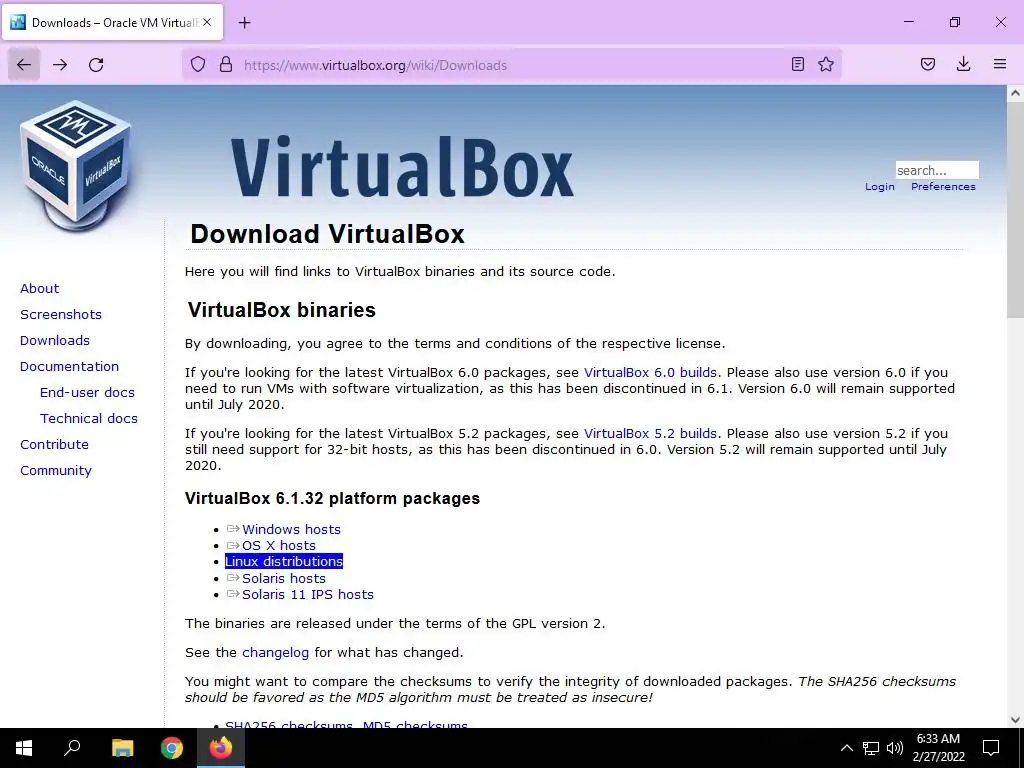The image size is (1024, 768).
Task: Open the Firefox downloads panel icon
Action: [963, 64]
